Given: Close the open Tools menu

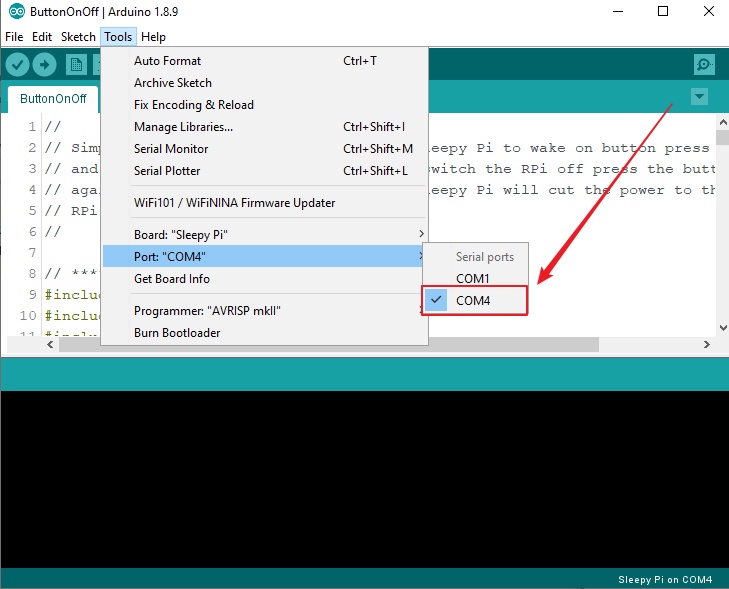Looking at the screenshot, I should [118, 37].
